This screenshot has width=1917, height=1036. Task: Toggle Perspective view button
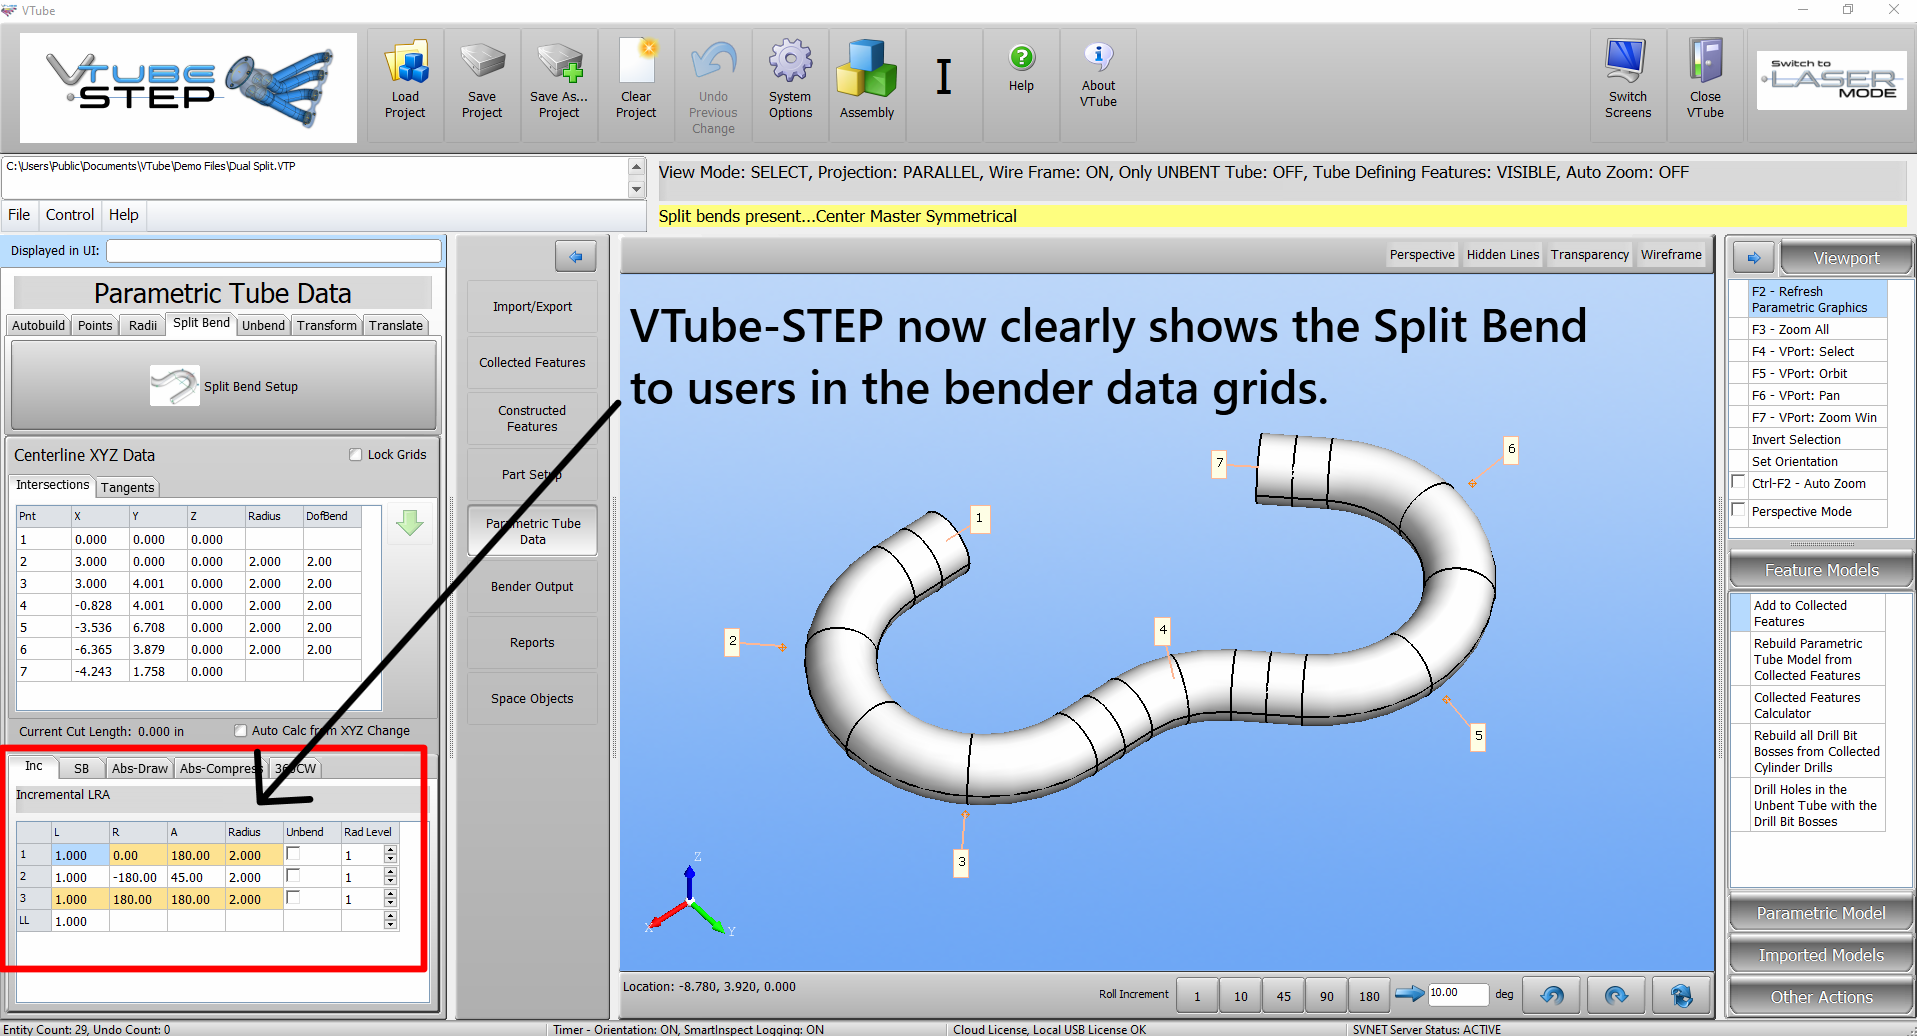click(1422, 255)
